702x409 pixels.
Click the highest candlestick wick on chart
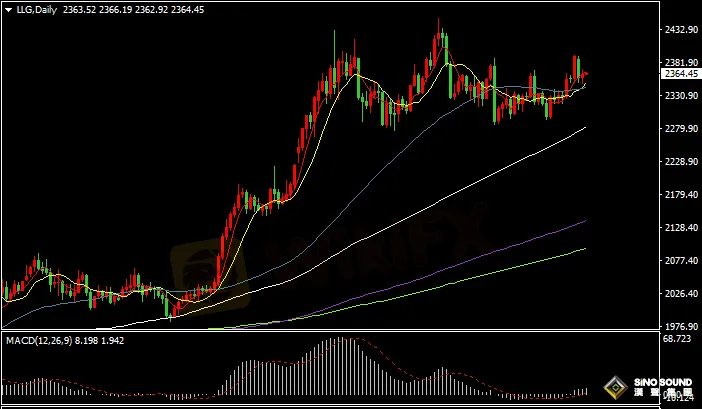coord(439,21)
